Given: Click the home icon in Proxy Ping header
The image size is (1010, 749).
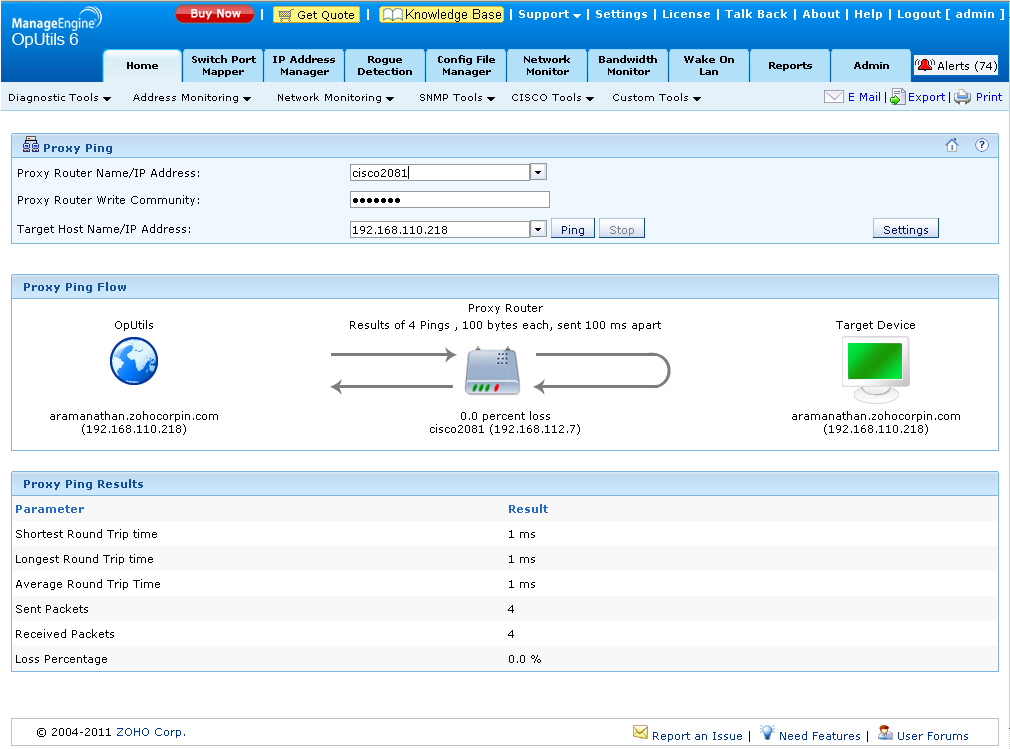Looking at the screenshot, I should point(952,146).
